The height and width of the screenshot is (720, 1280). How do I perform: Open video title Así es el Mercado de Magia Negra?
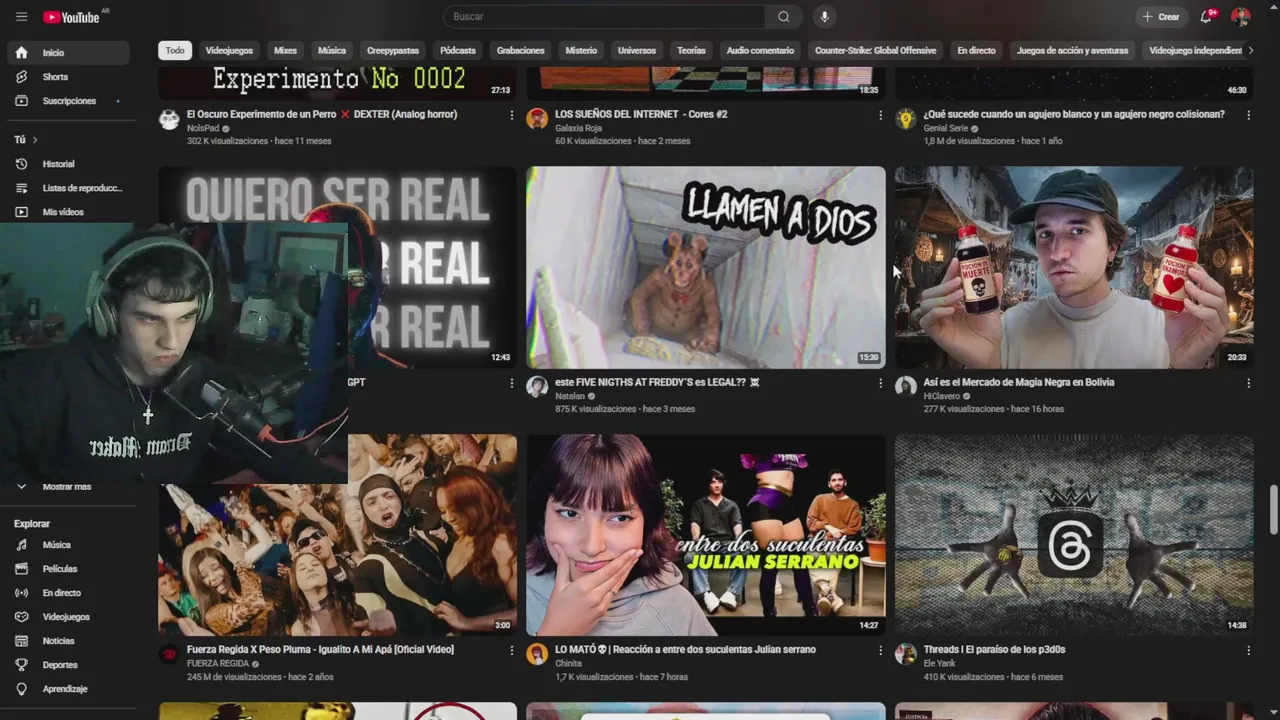(1019, 382)
